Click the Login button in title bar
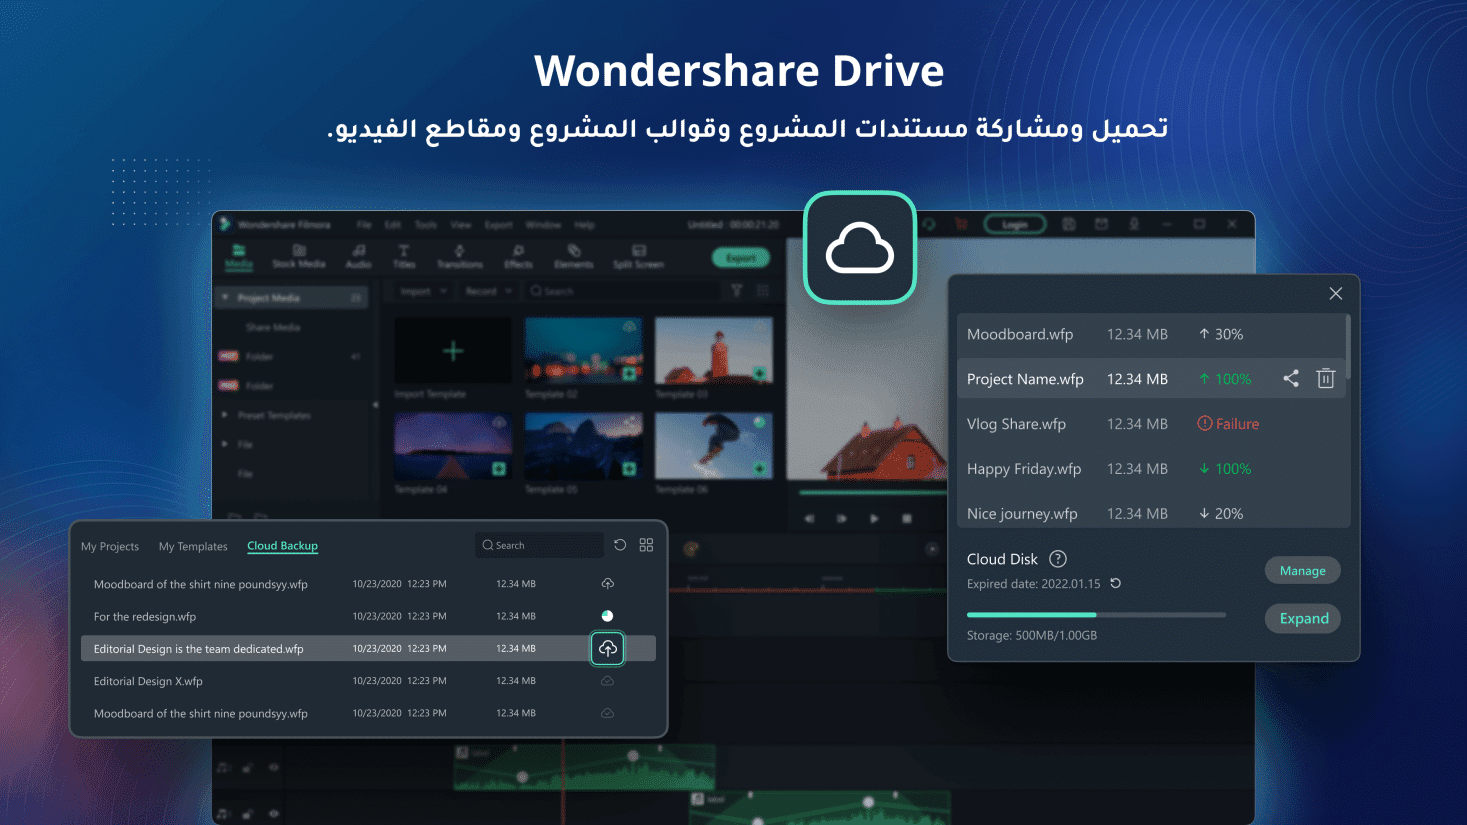Viewport: 1467px width, 825px height. tap(1015, 225)
